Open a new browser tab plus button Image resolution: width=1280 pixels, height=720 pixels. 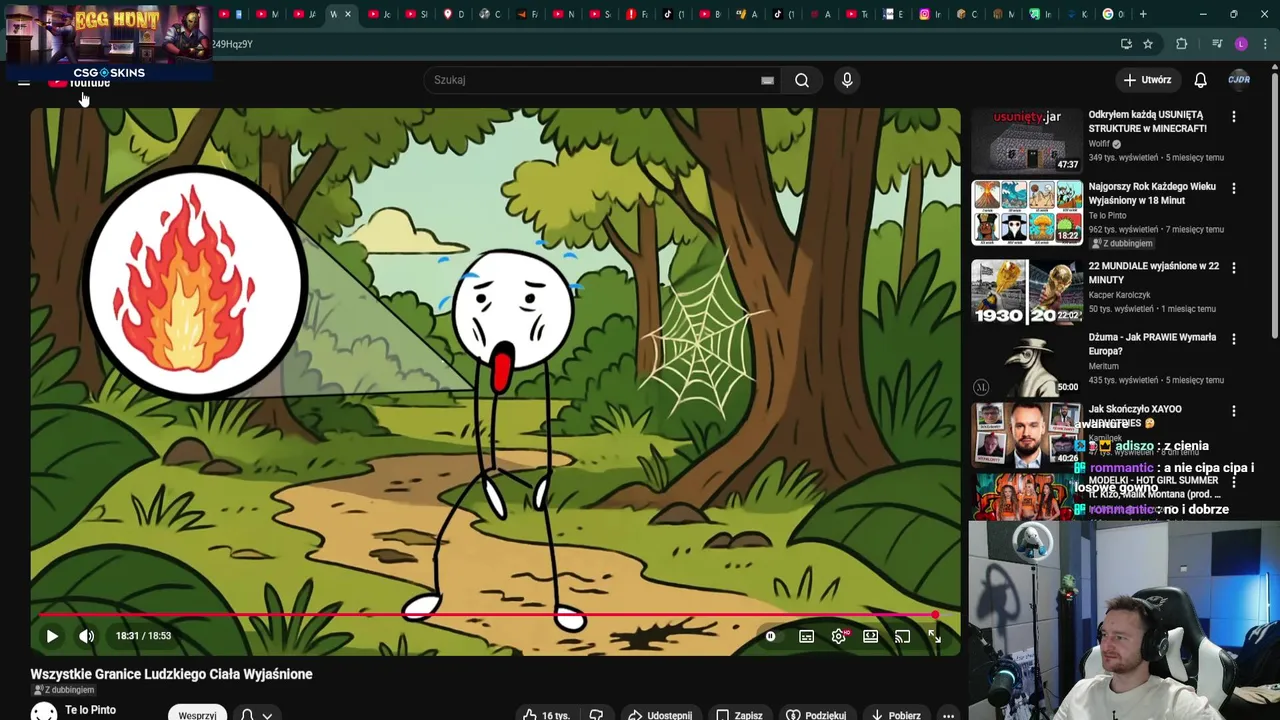(x=1143, y=14)
